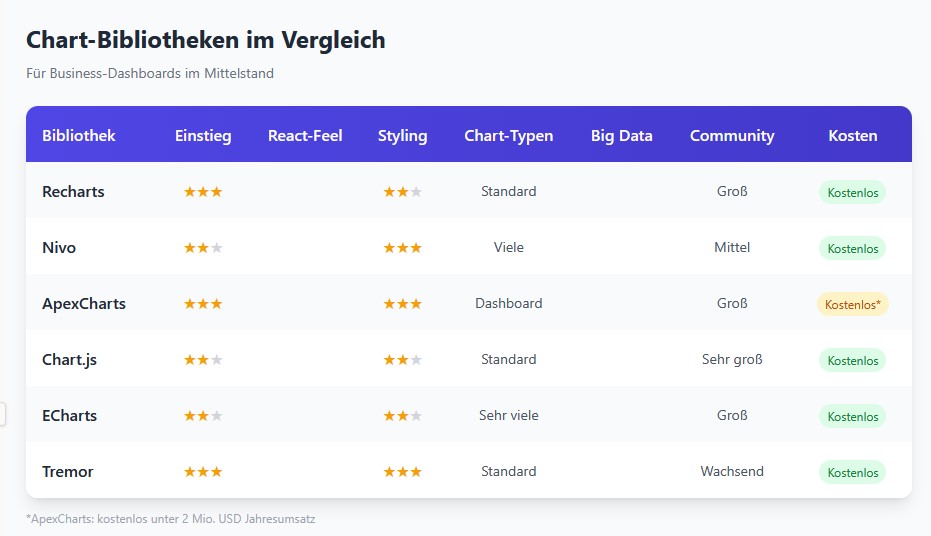931x536 pixels.
Task: Click the Nivo Einstieg star rating
Action: 203,248
